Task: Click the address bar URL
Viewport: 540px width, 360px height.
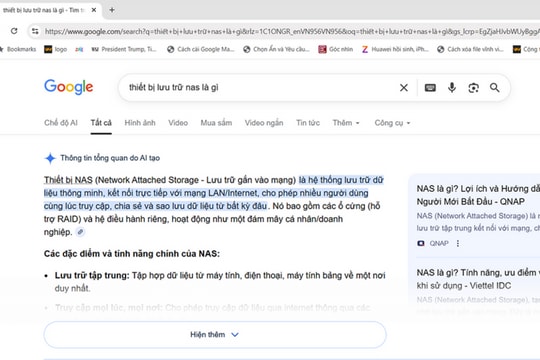Action: click(x=291, y=31)
